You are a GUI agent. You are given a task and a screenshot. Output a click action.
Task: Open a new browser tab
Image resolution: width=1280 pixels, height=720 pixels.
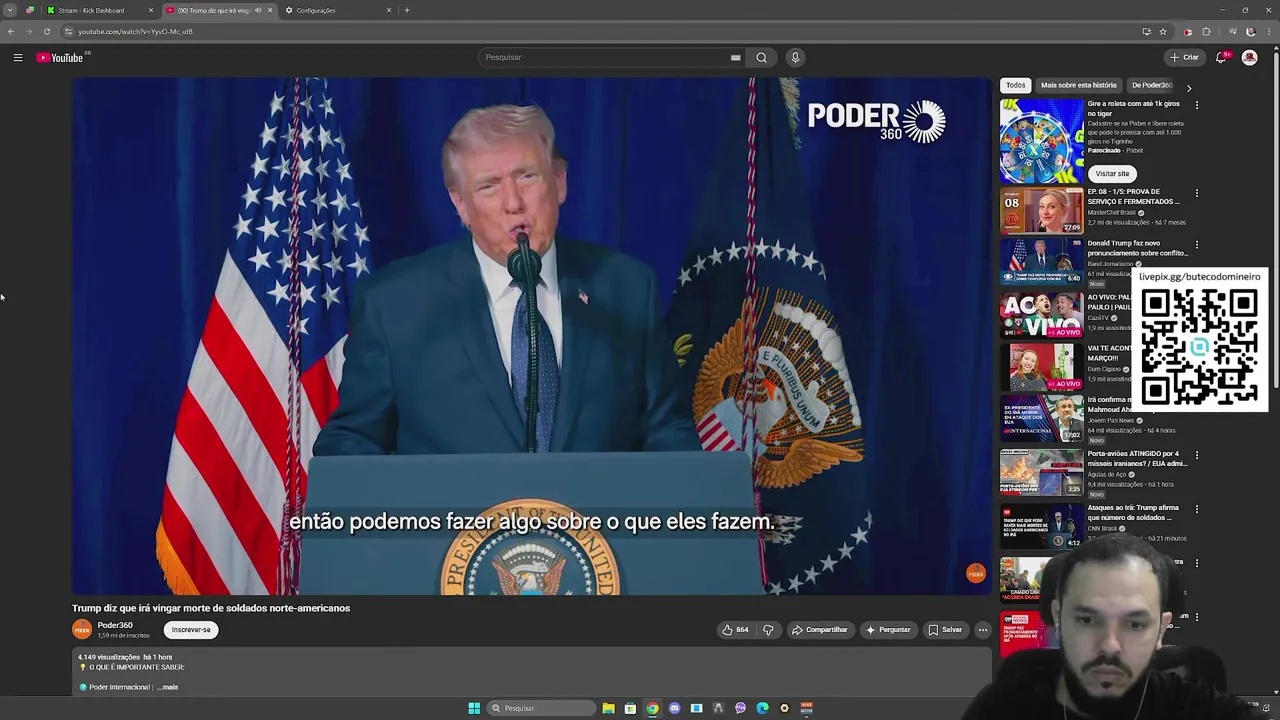point(407,10)
